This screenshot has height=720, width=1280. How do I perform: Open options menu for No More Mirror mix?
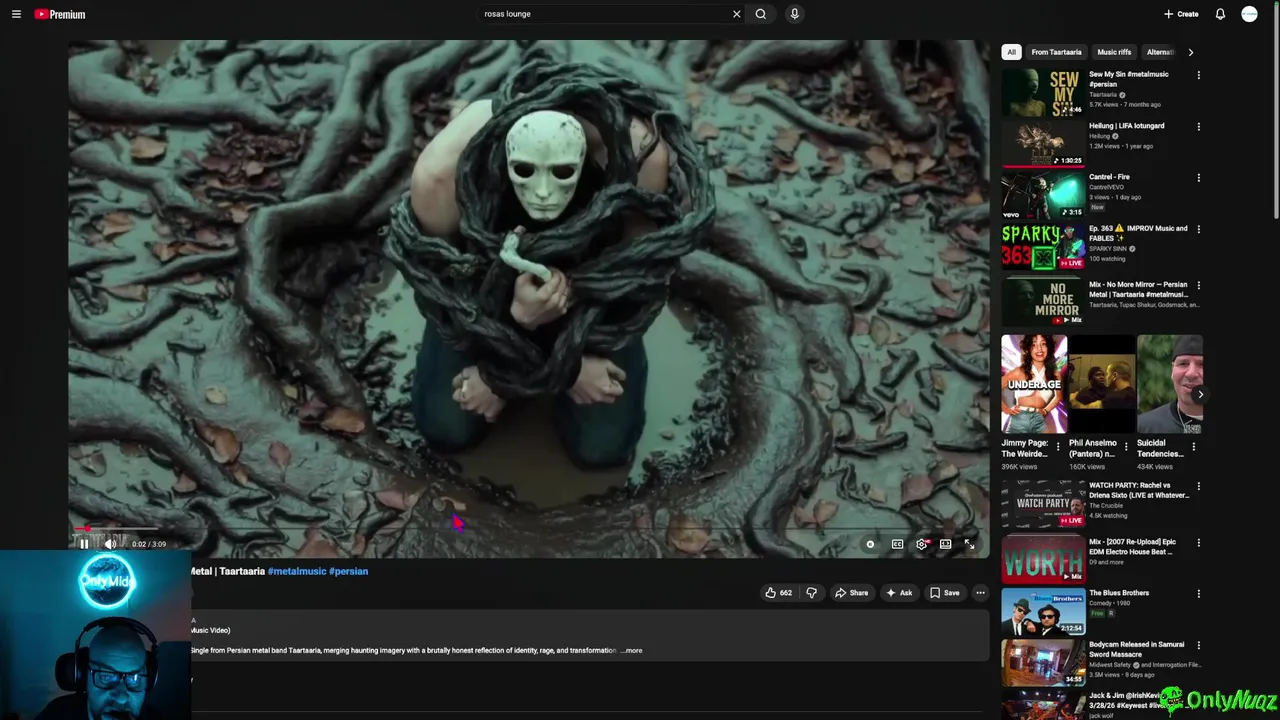(1198, 285)
